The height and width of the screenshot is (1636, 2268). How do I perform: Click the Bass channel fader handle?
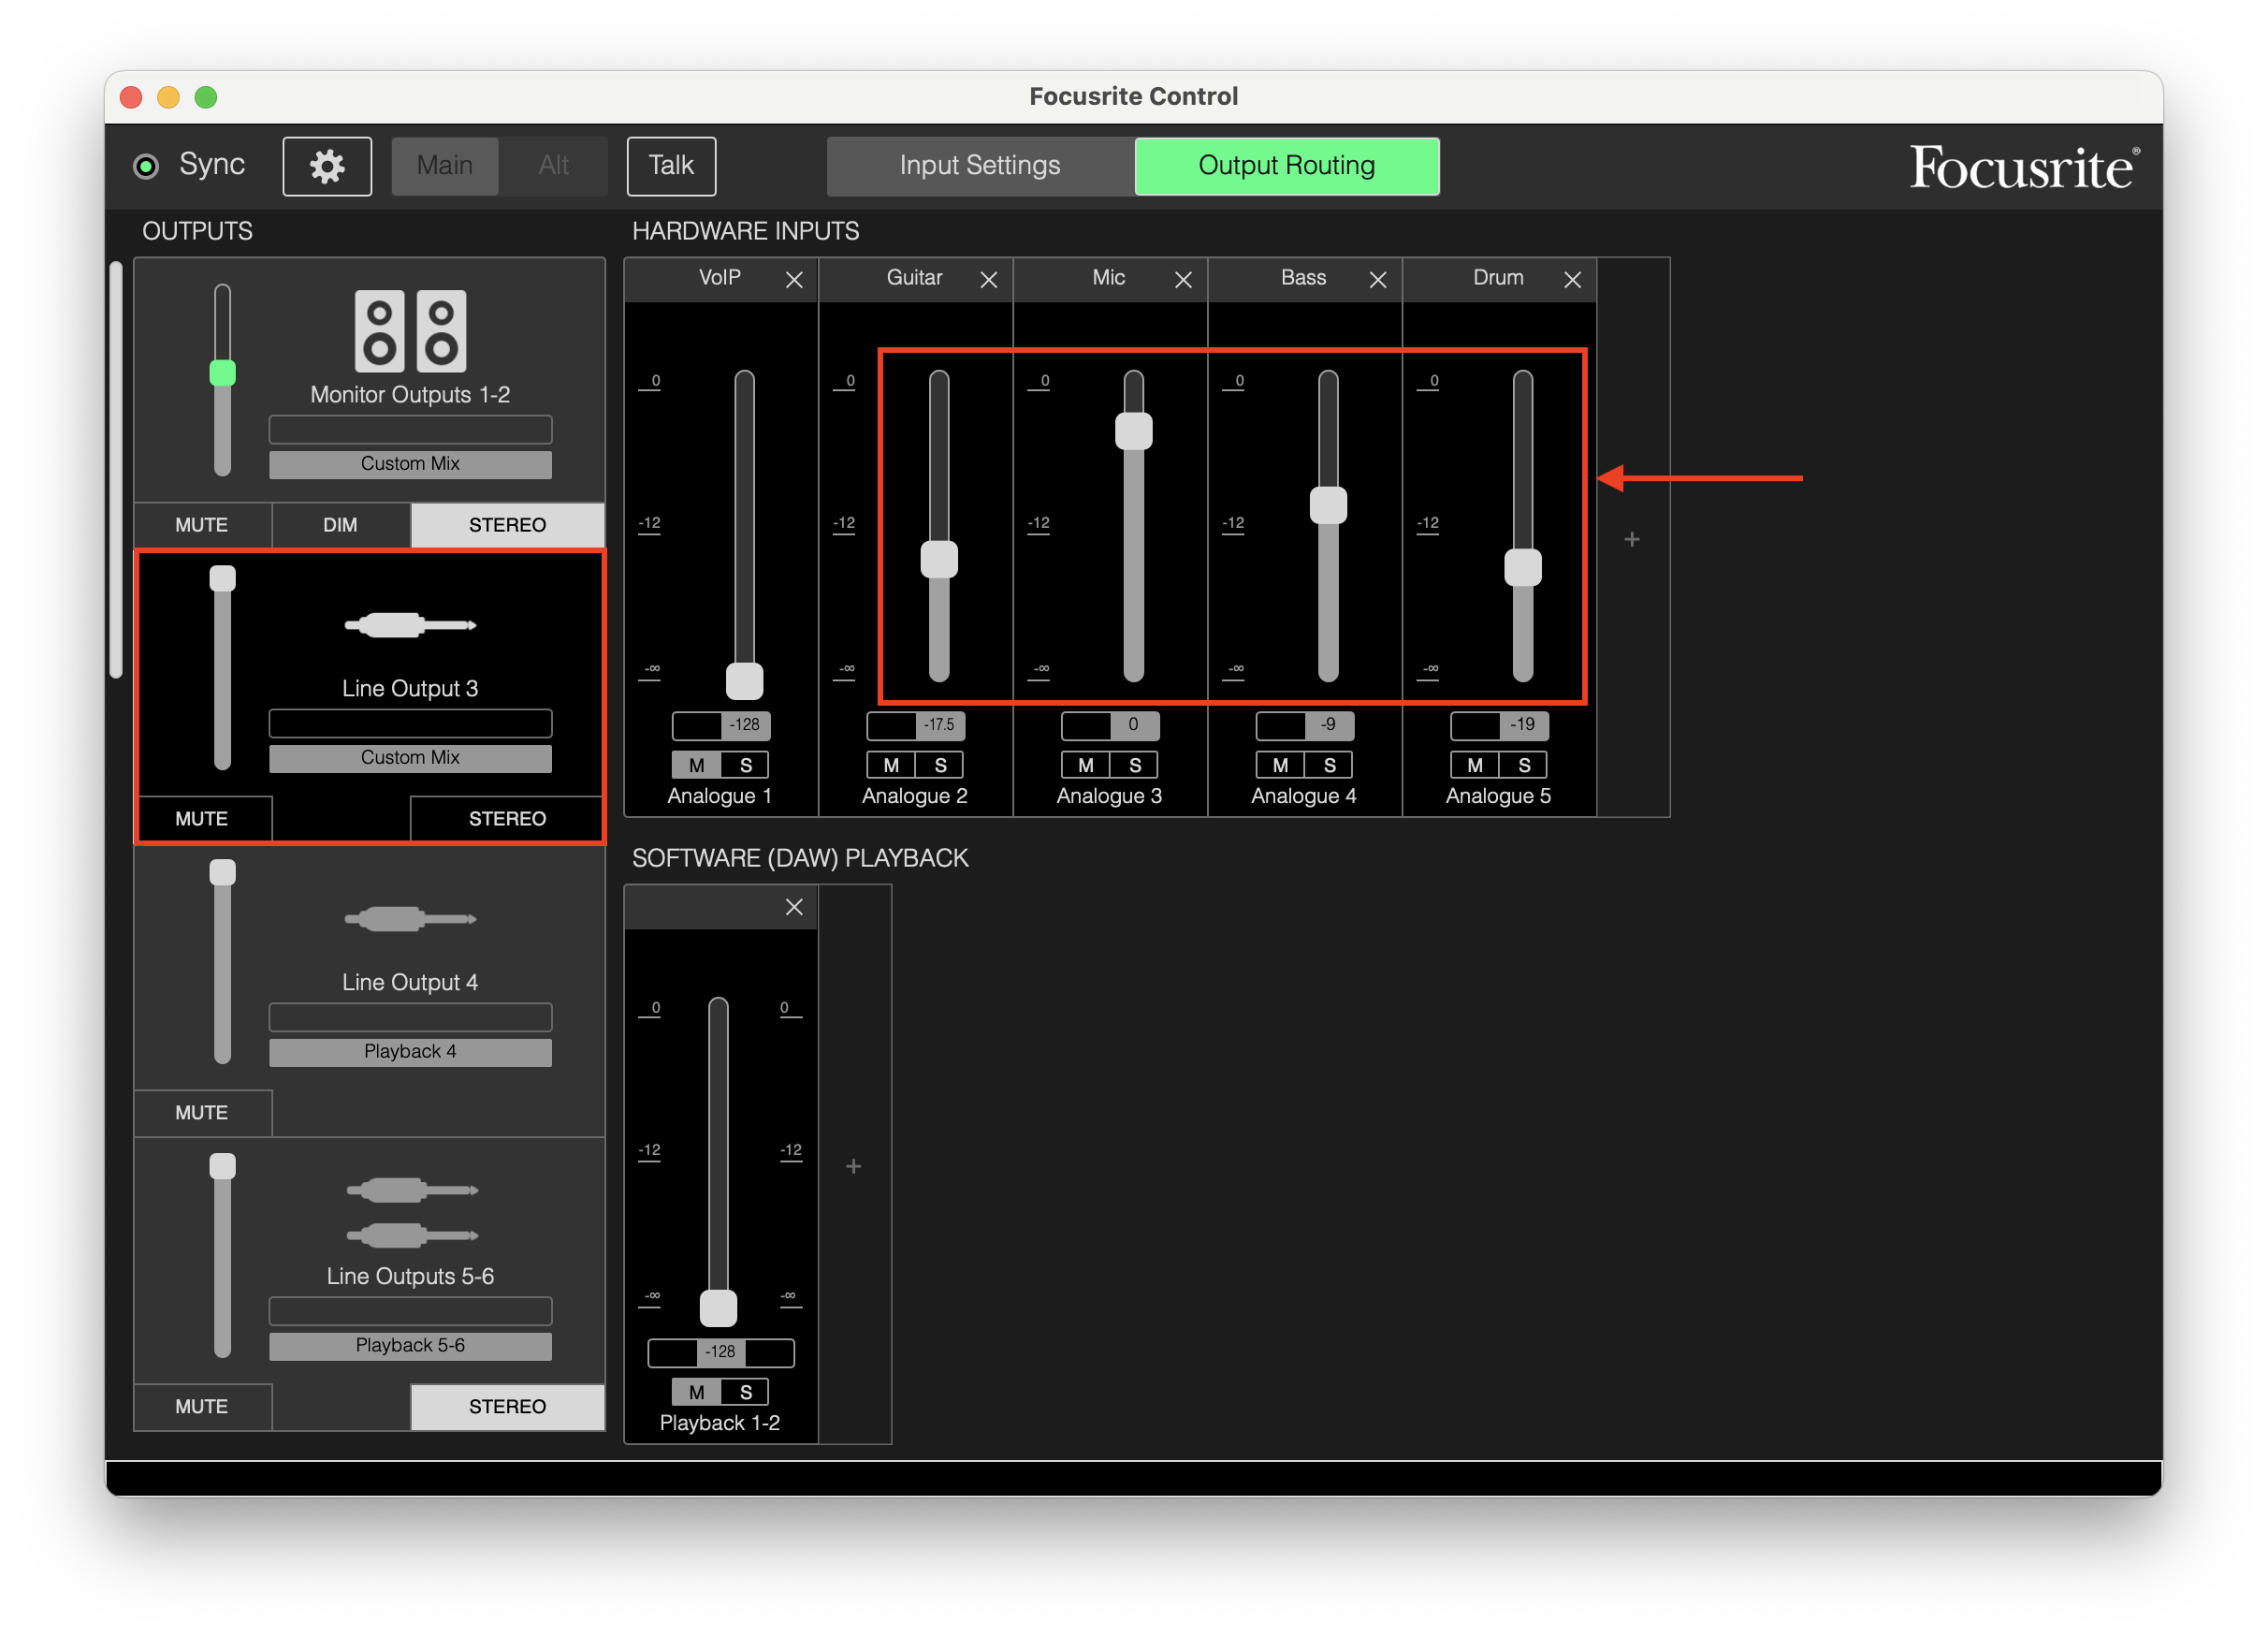pos(1328,505)
